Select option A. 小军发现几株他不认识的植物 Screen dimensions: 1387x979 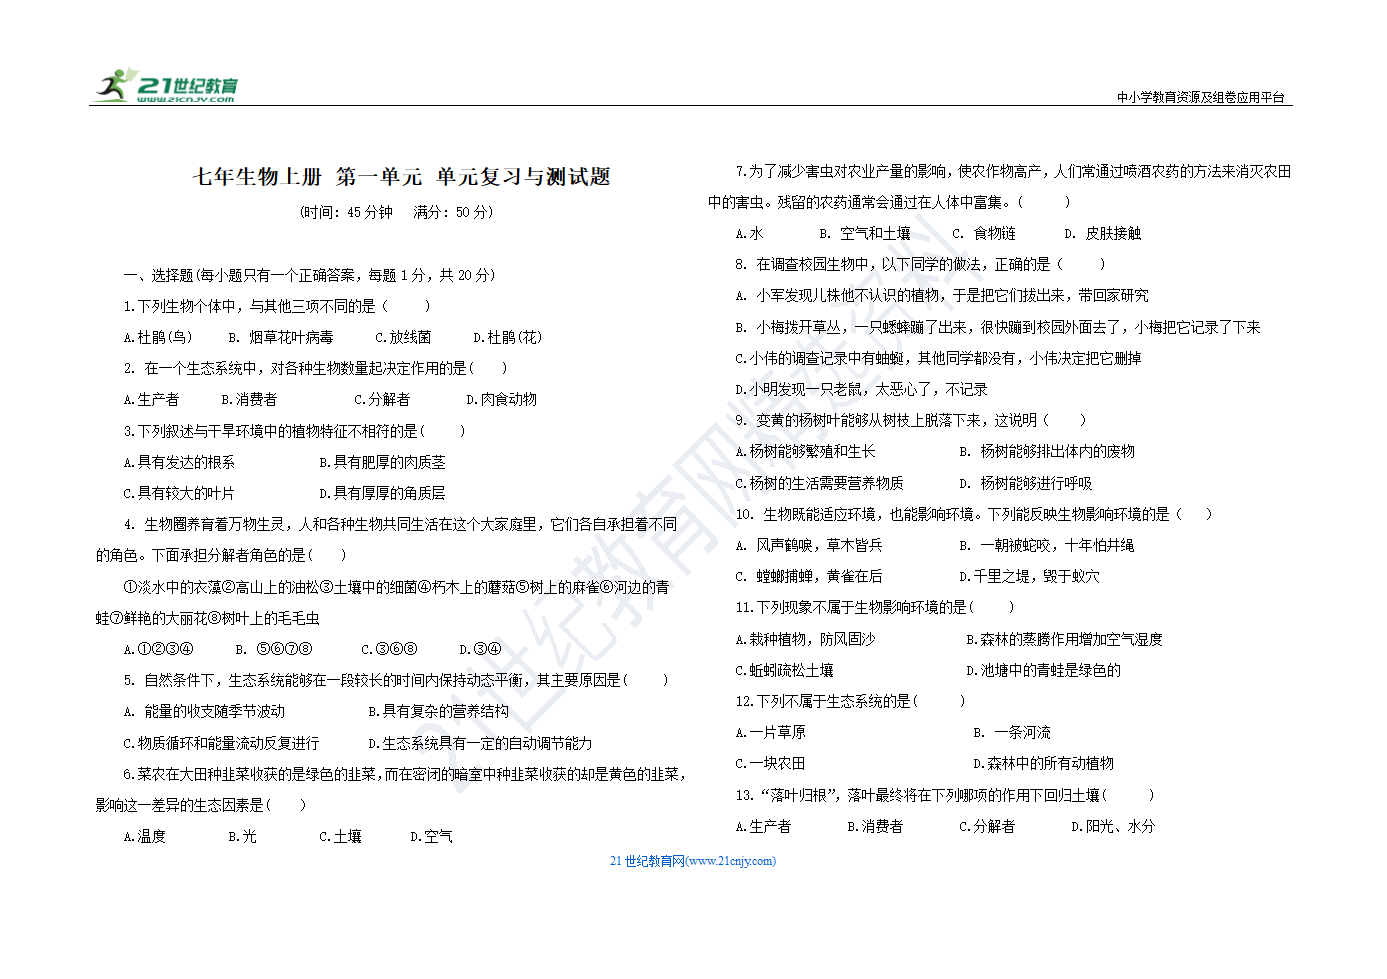coord(942,295)
